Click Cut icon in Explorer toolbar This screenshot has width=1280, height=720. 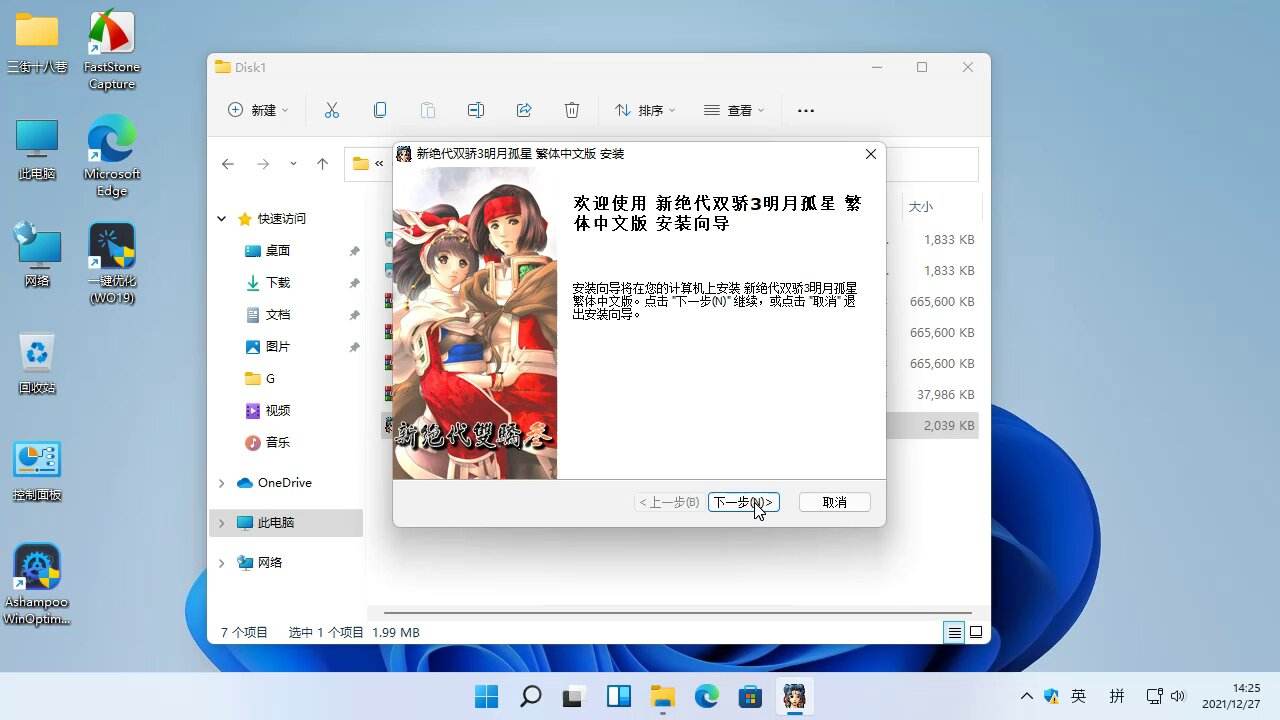[x=332, y=110]
